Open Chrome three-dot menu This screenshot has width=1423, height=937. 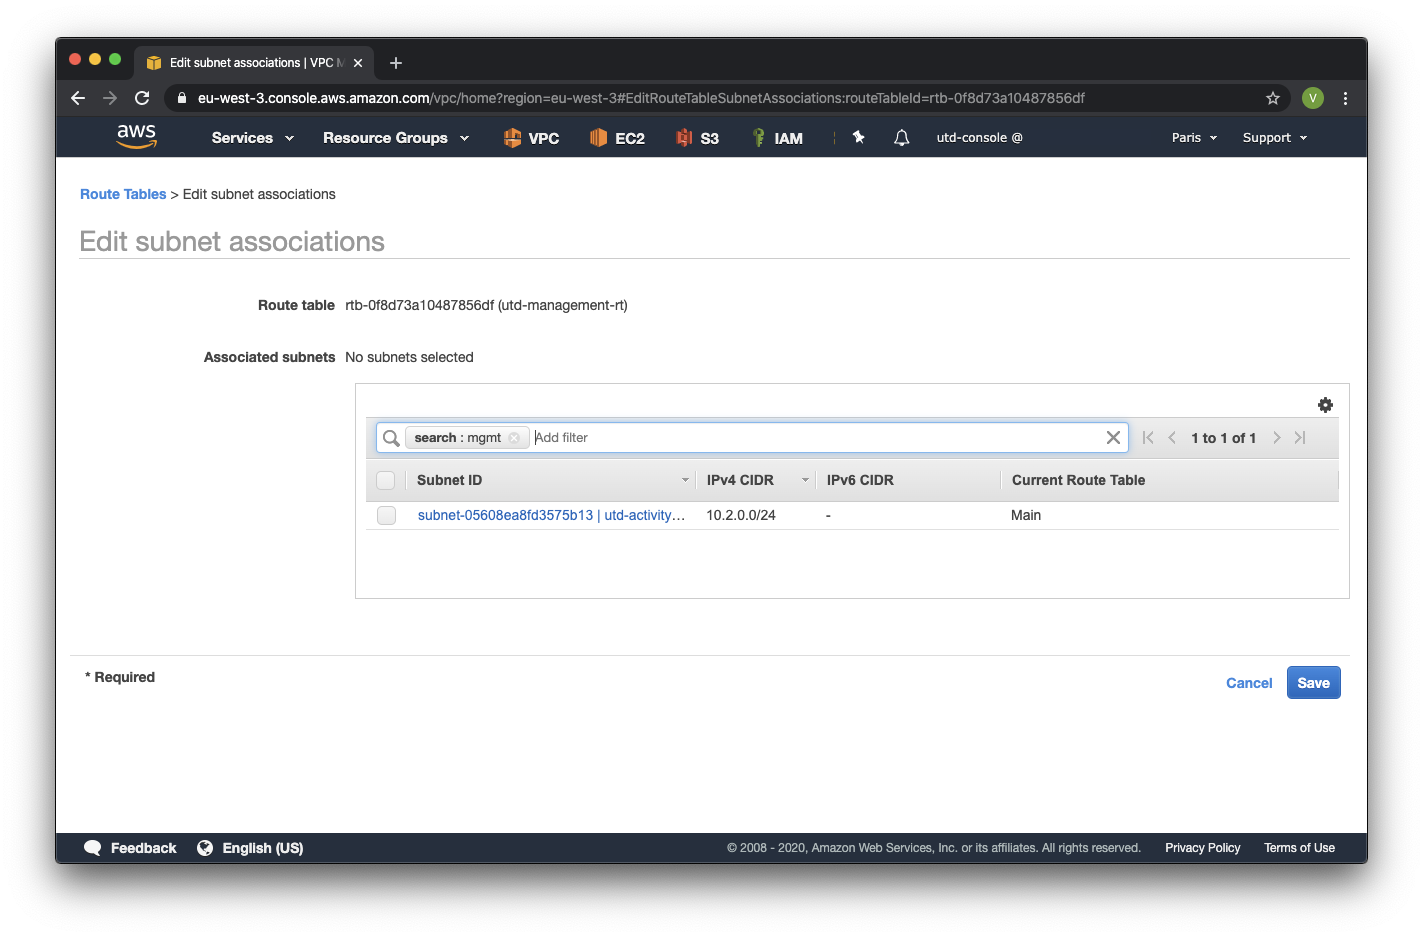[1345, 98]
